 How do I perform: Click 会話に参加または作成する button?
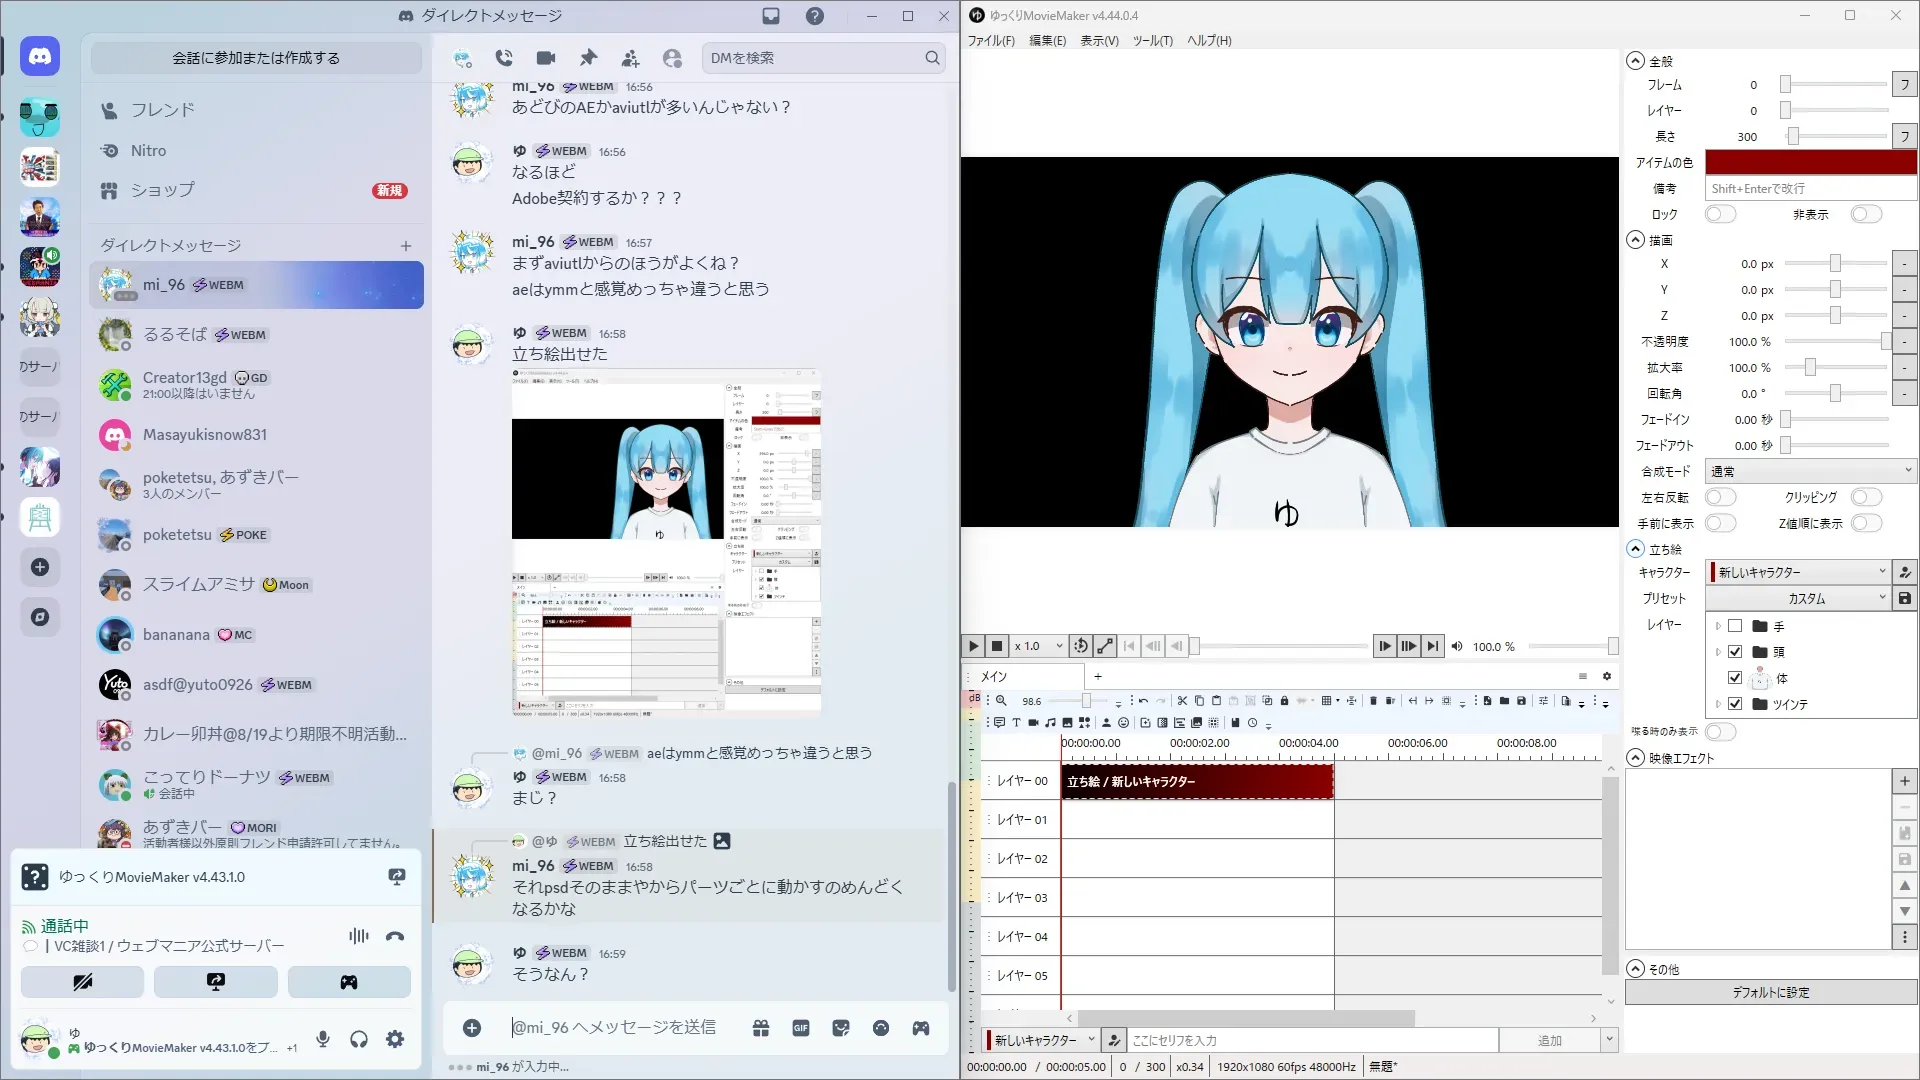click(256, 58)
